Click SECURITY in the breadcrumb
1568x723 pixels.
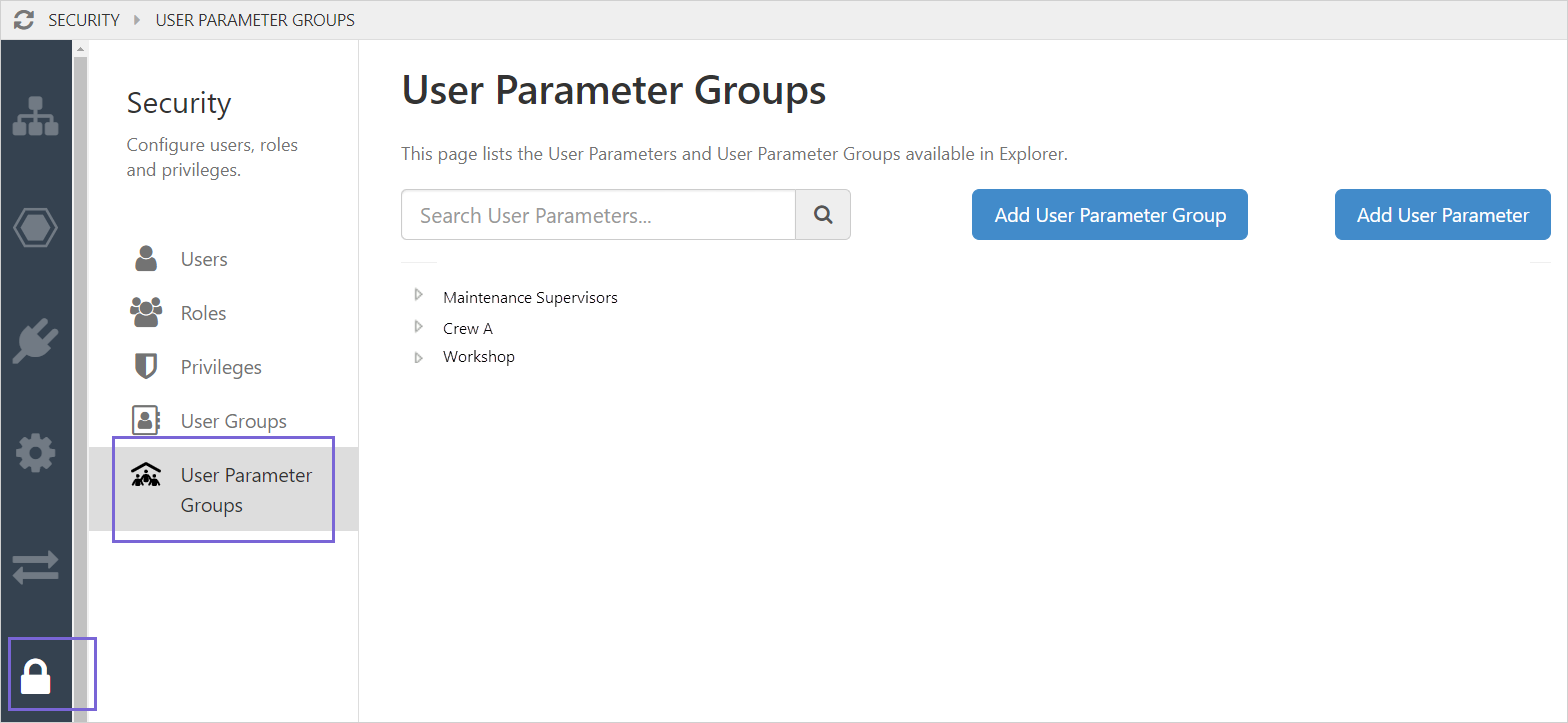(x=84, y=20)
